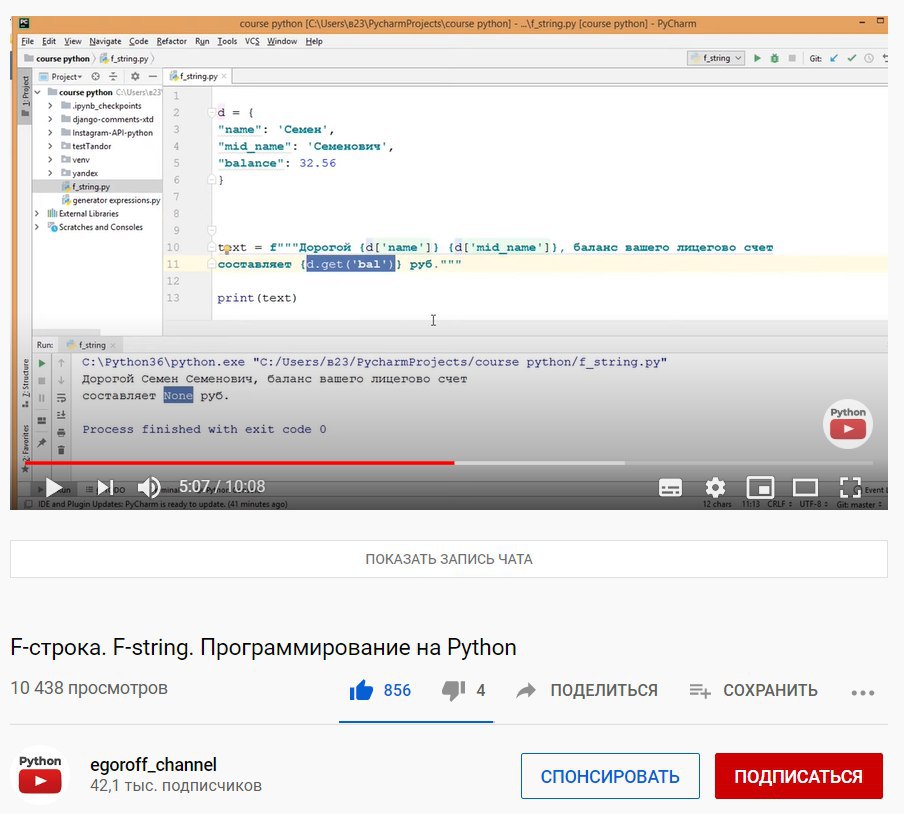Screen dimensions: 904x814
Task: Expand the django-comments-xtd folder
Action: click(x=51, y=119)
